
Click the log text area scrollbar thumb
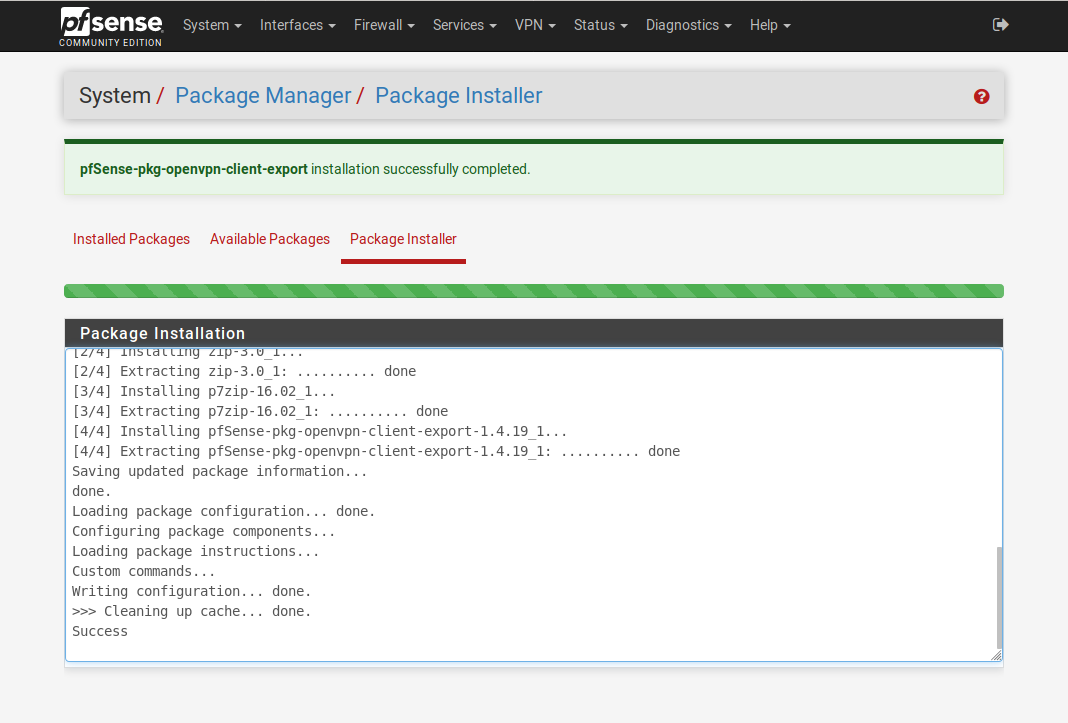click(x=999, y=598)
